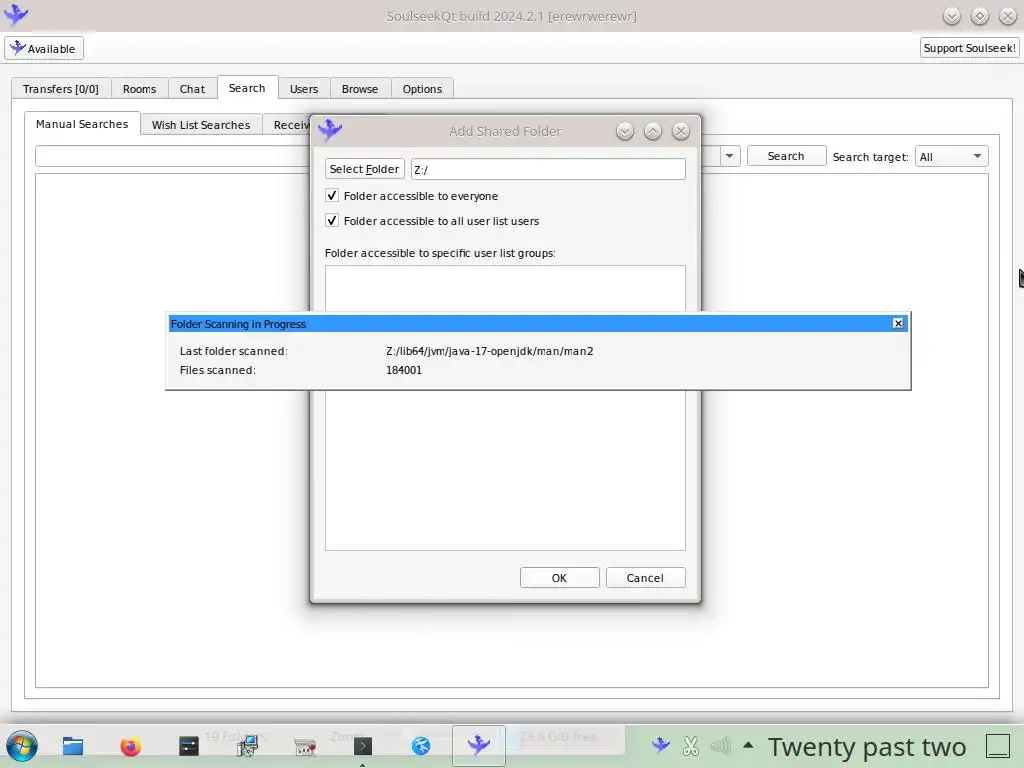
Task: Confirm with OK in Add Shared Folder
Action: pyautogui.click(x=560, y=578)
